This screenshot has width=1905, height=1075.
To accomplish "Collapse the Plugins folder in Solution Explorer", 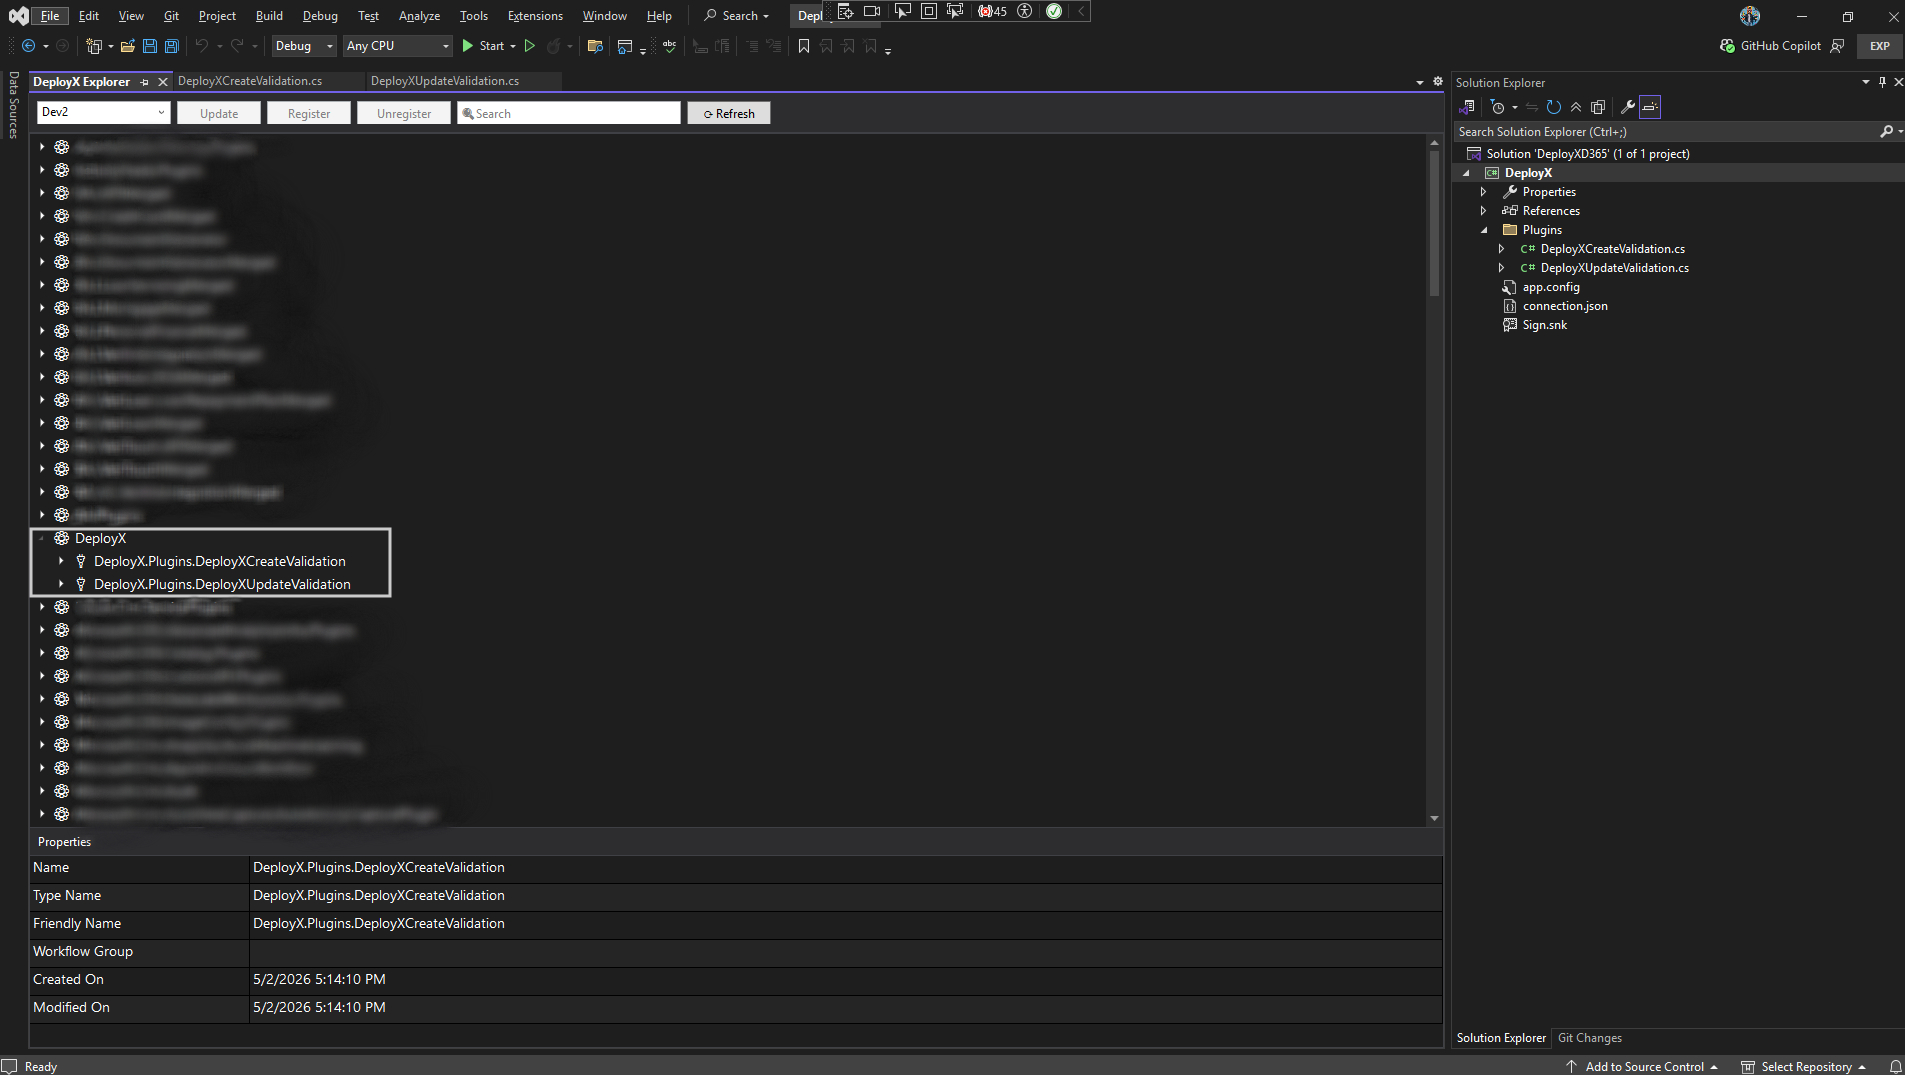I will (x=1484, y=230).
